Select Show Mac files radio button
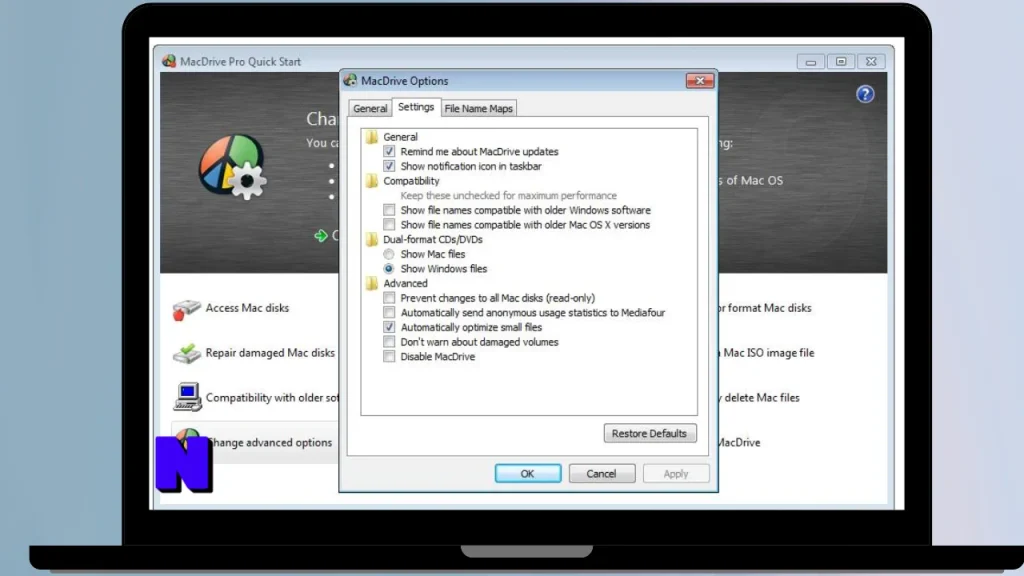 pyautogui.click(x=389, y=254)
